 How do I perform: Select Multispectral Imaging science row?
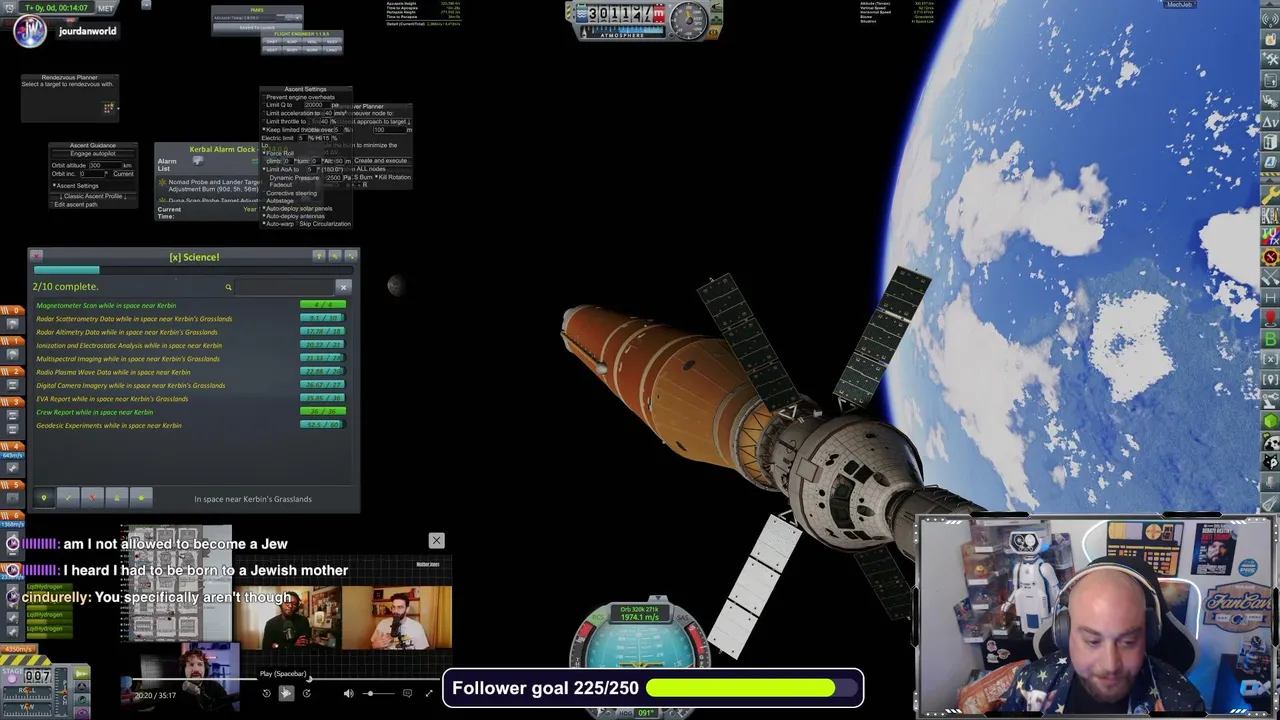click(x=190, y=359)
